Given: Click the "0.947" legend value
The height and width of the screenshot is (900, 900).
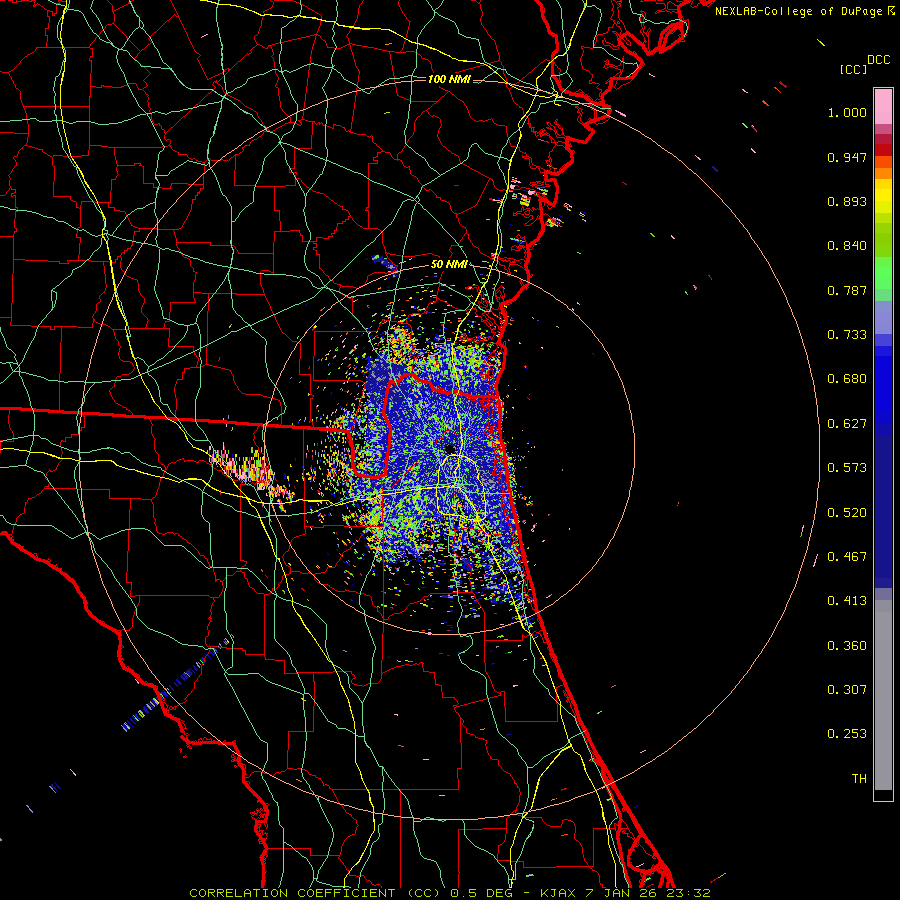Looking at the screenshot, I should pos(847,157).
